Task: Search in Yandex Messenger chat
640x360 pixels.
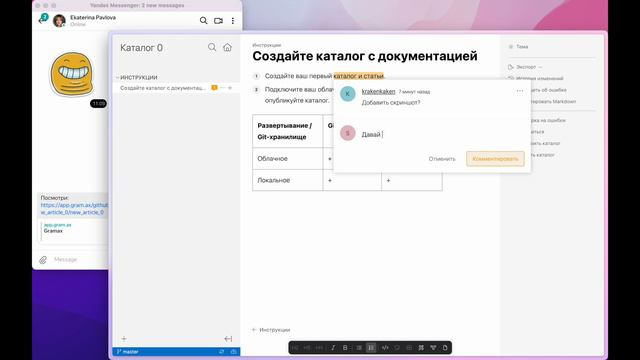Action: (203, 20)
